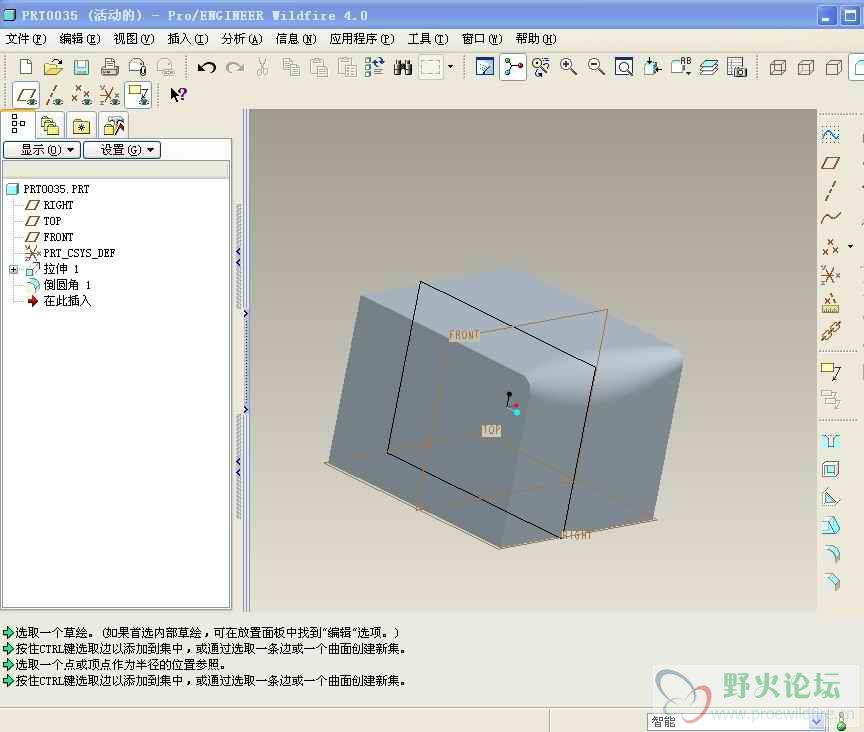Click the scissors Cut icon

pyautogui.click(x=262, y=67)
